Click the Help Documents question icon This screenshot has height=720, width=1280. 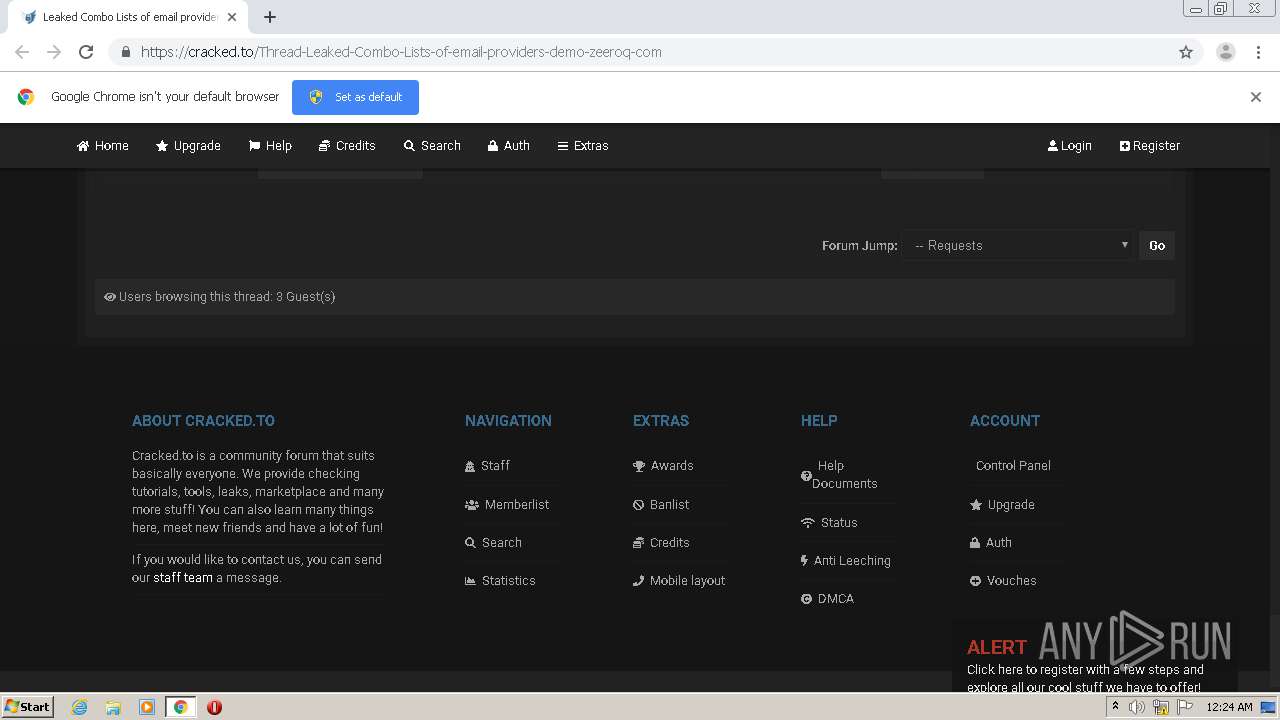point(806,476)
